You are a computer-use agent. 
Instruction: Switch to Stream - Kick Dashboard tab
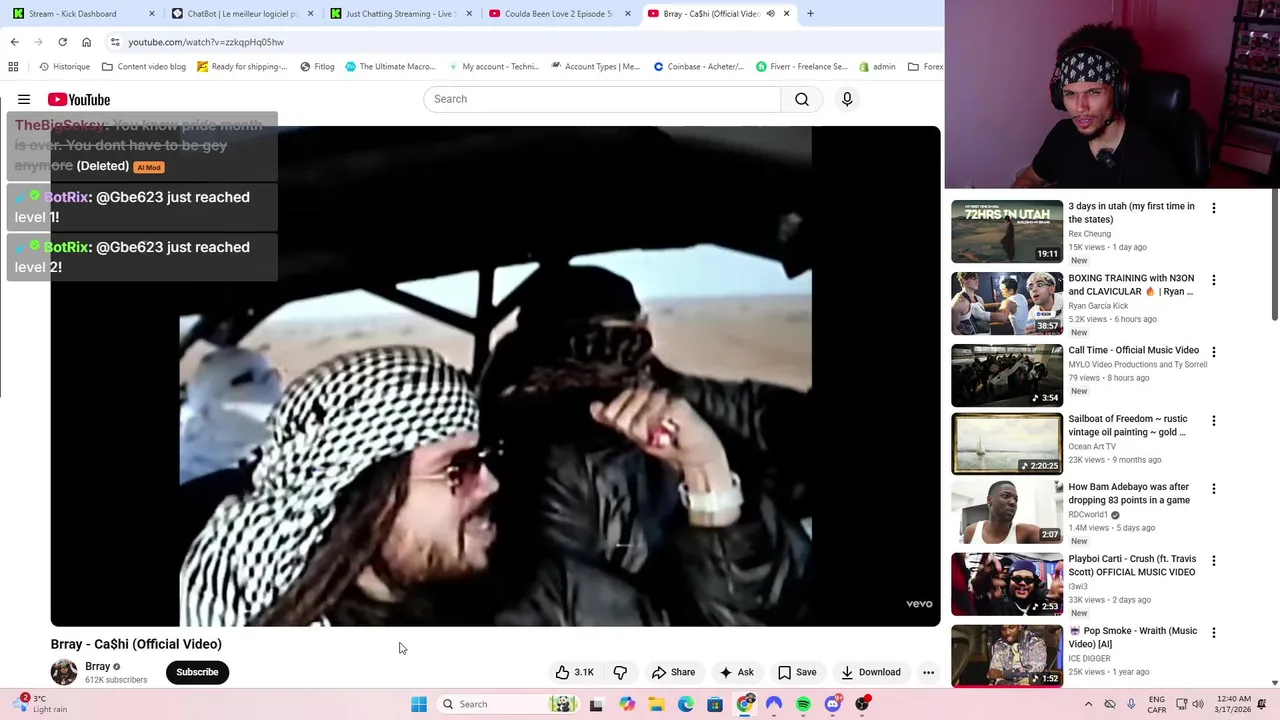tap(85, 14)
